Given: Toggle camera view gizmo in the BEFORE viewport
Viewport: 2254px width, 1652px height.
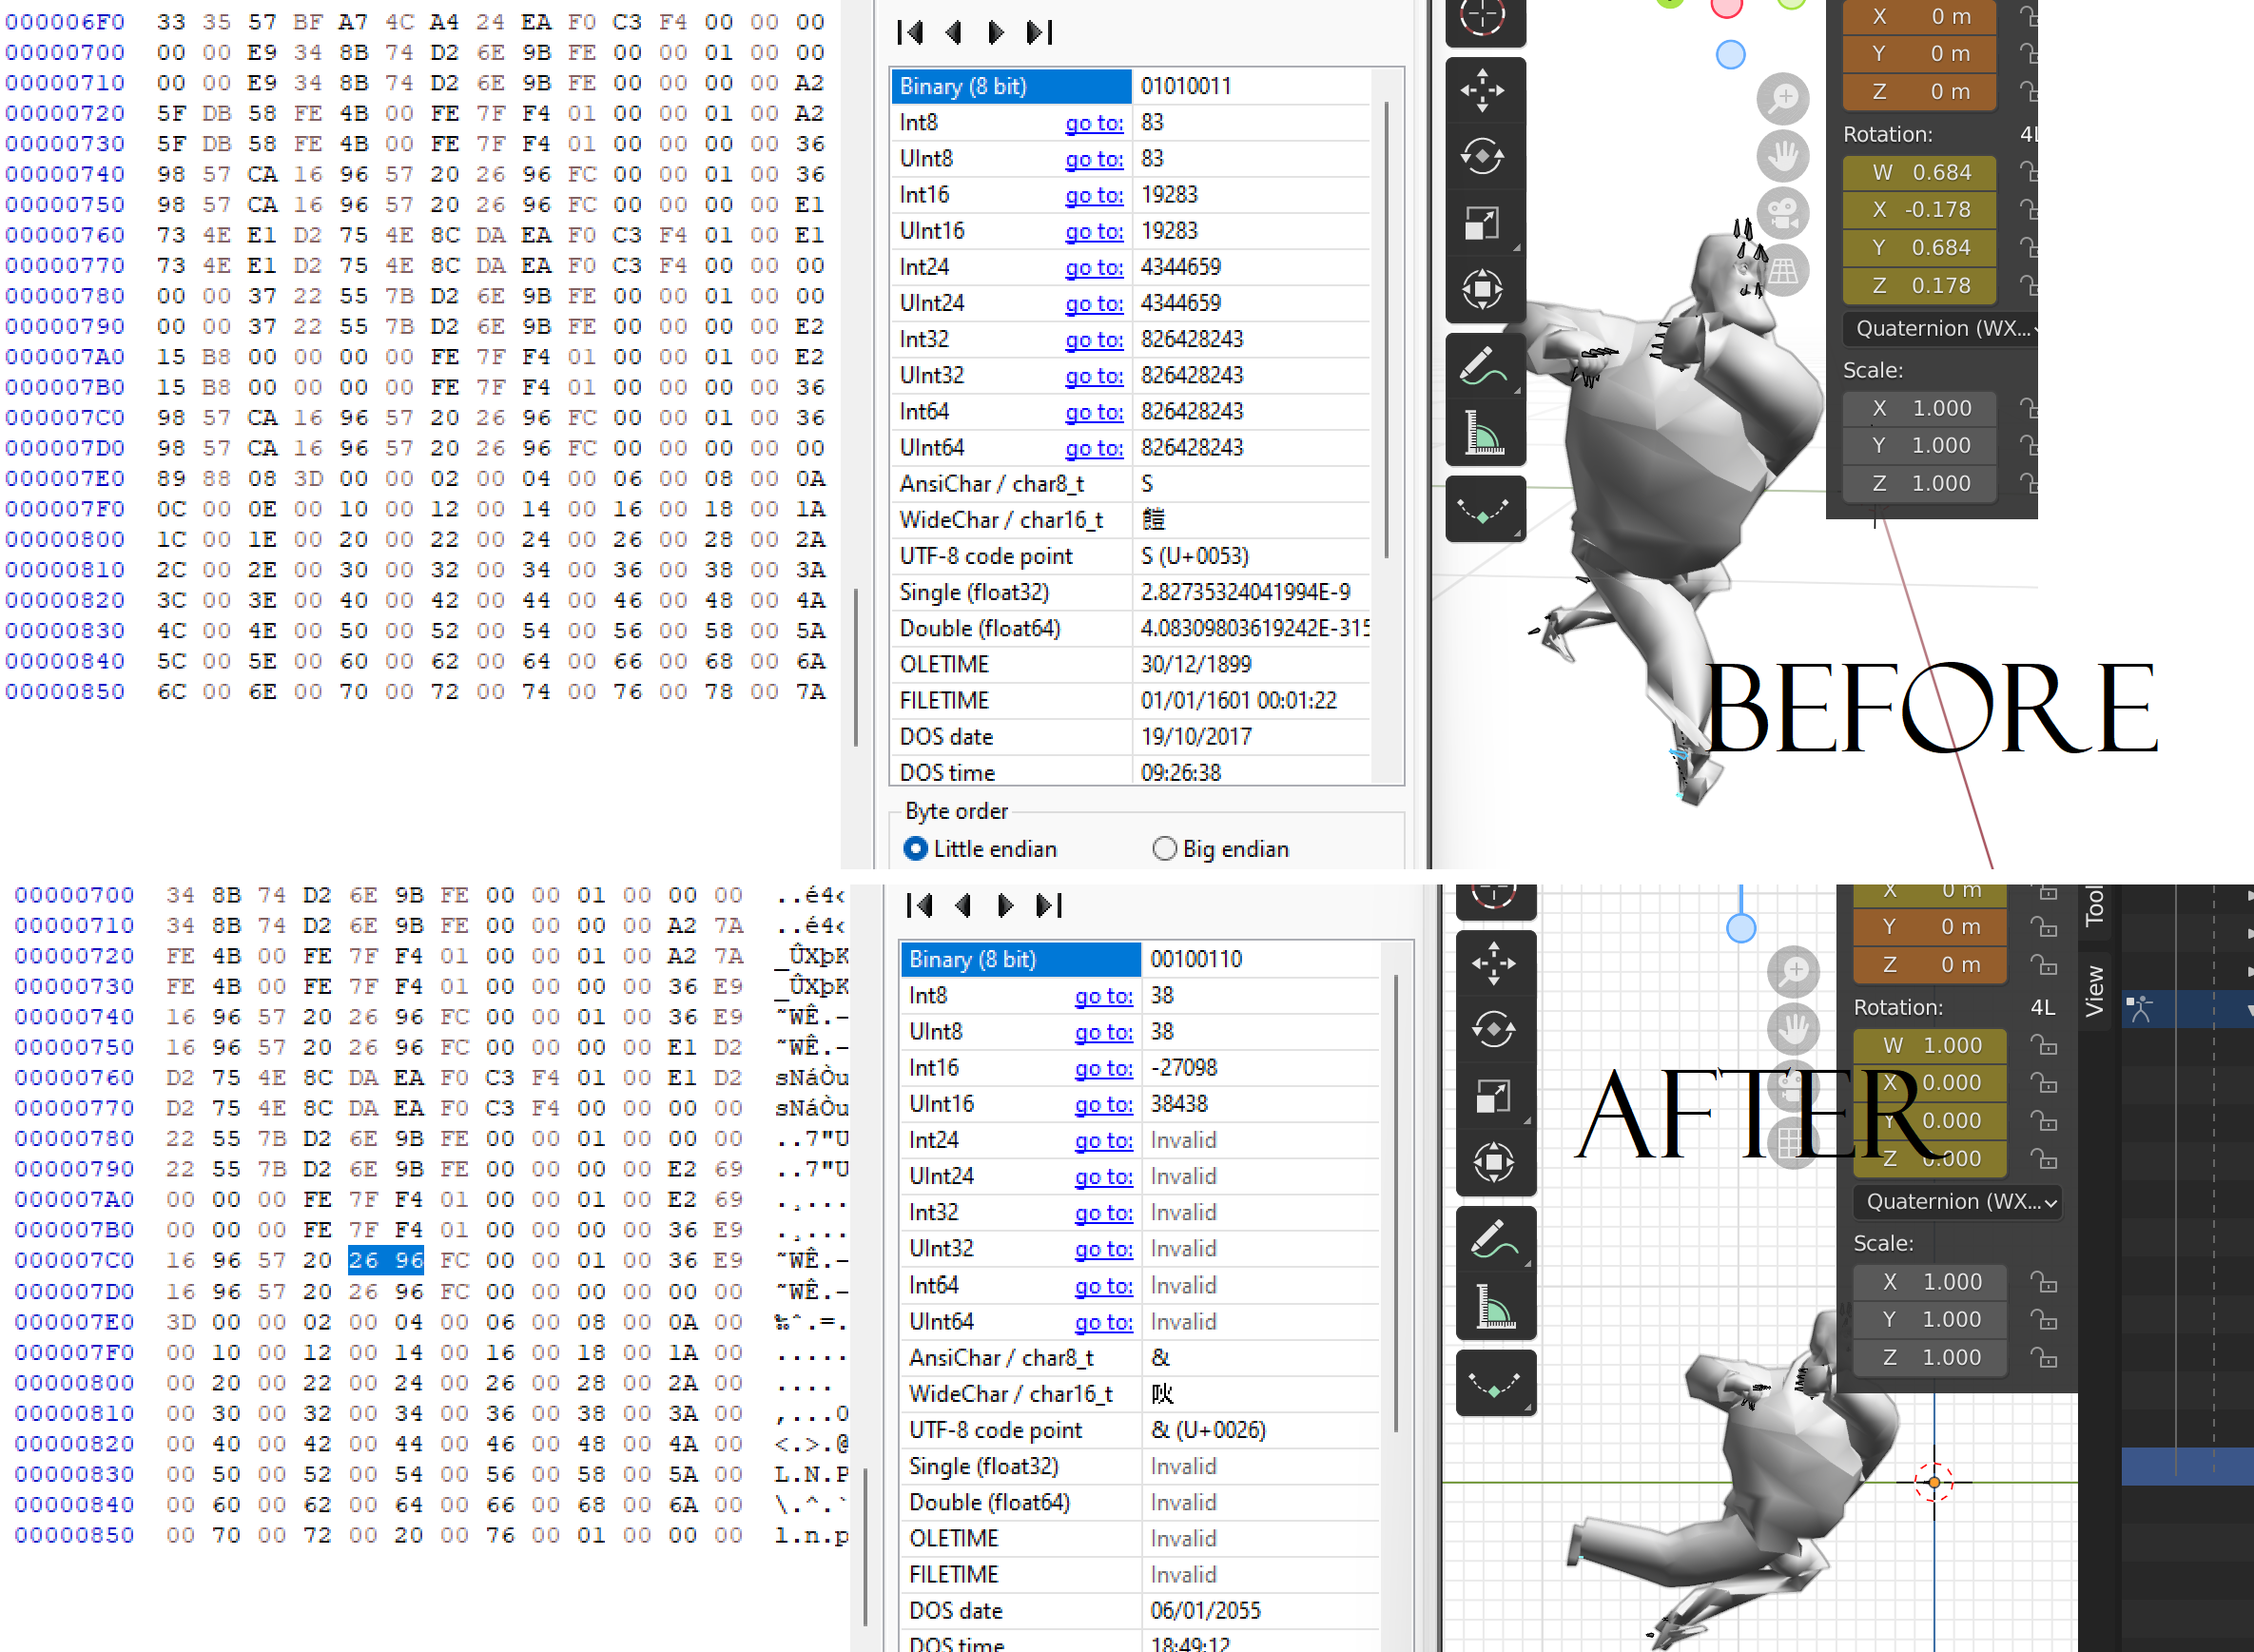Looking at the screenshot, I should click(x=1783, y=212).
